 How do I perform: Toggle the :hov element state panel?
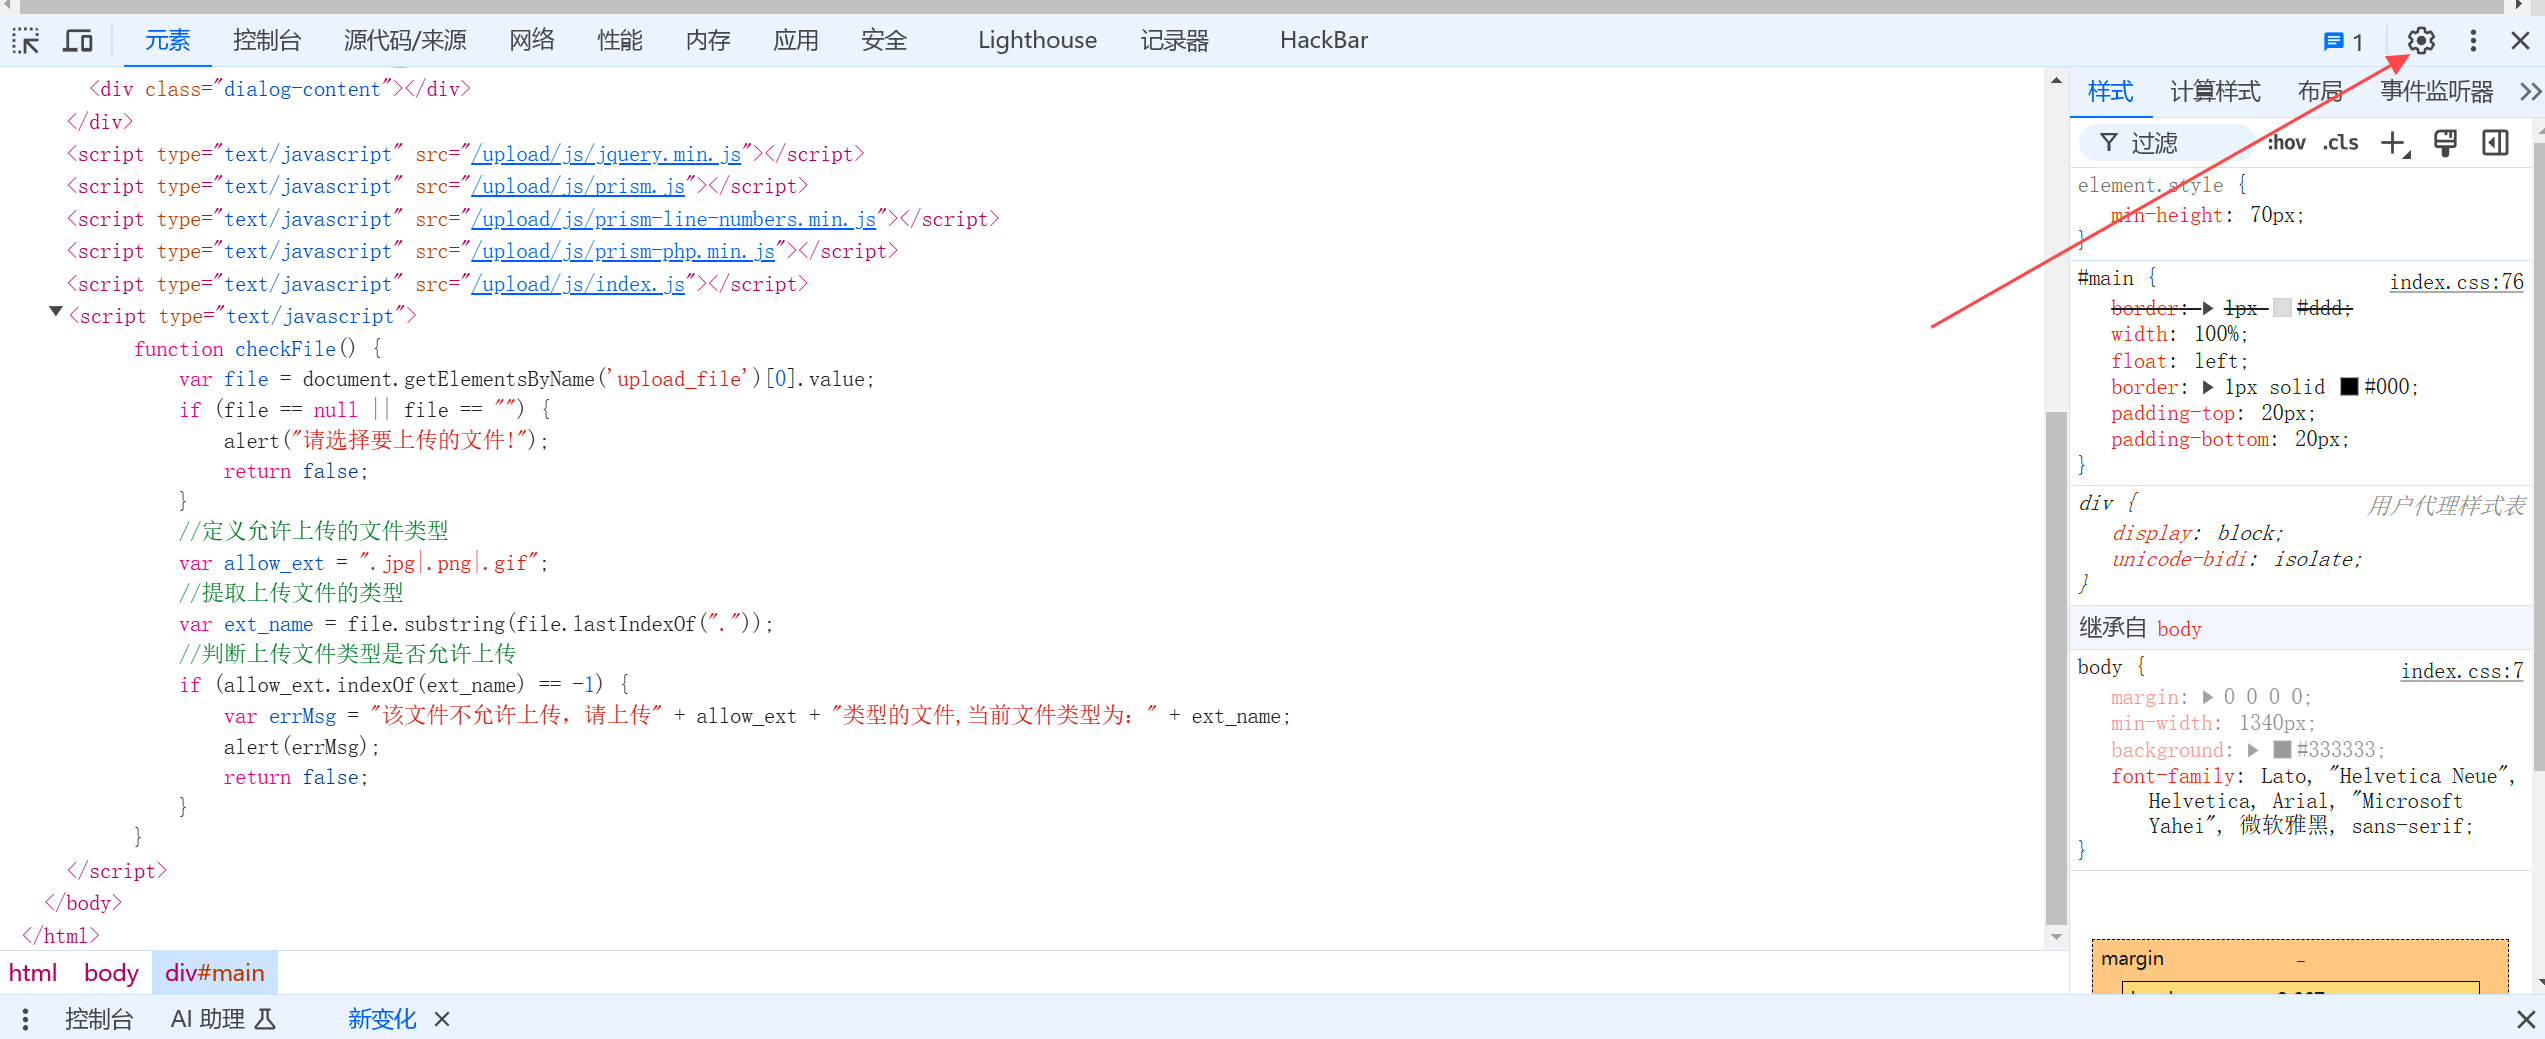(2286, 143)
